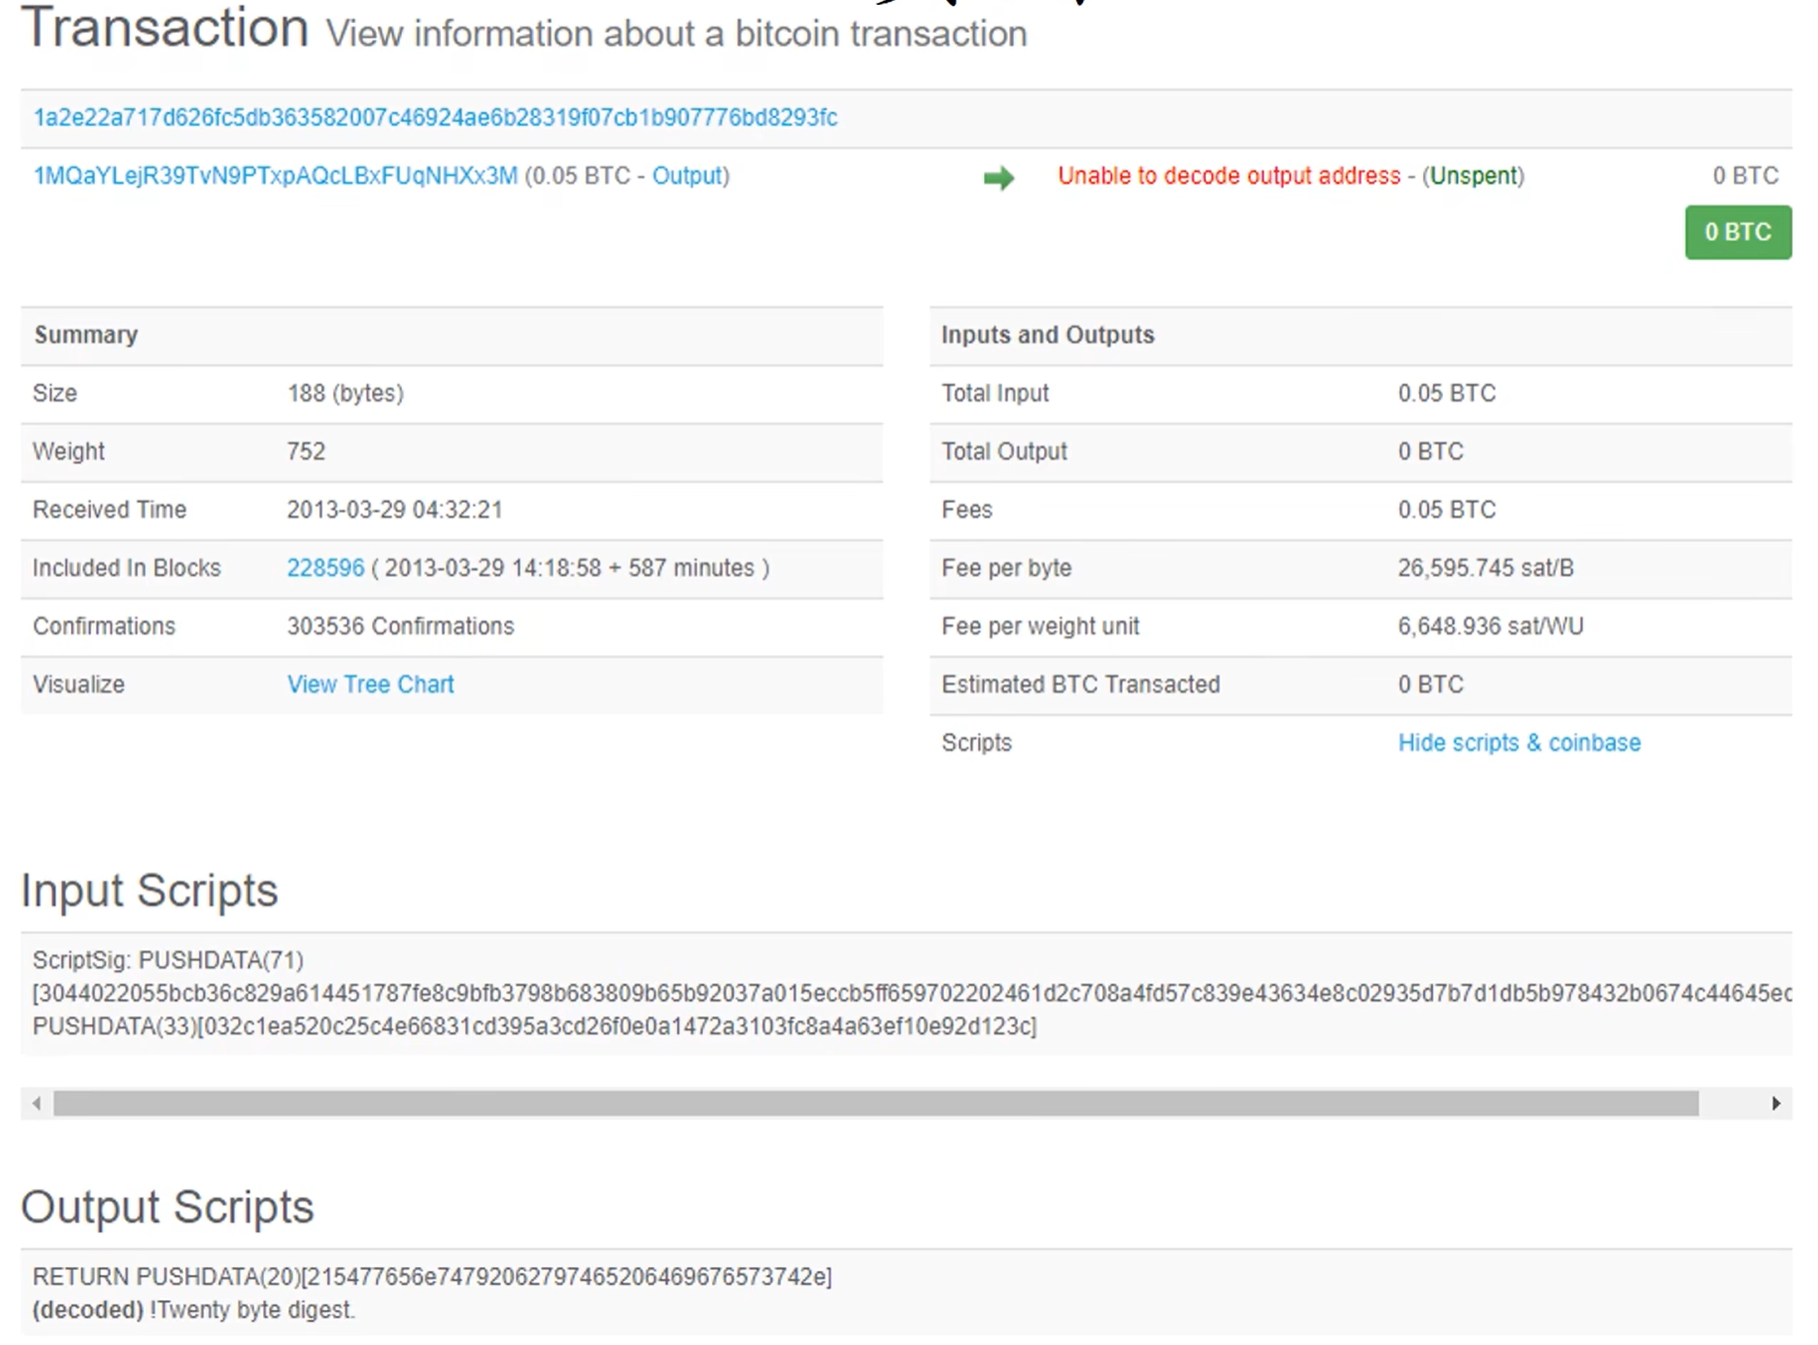
Task: Select the Weight value 752
Action: (x=306, y=451)
